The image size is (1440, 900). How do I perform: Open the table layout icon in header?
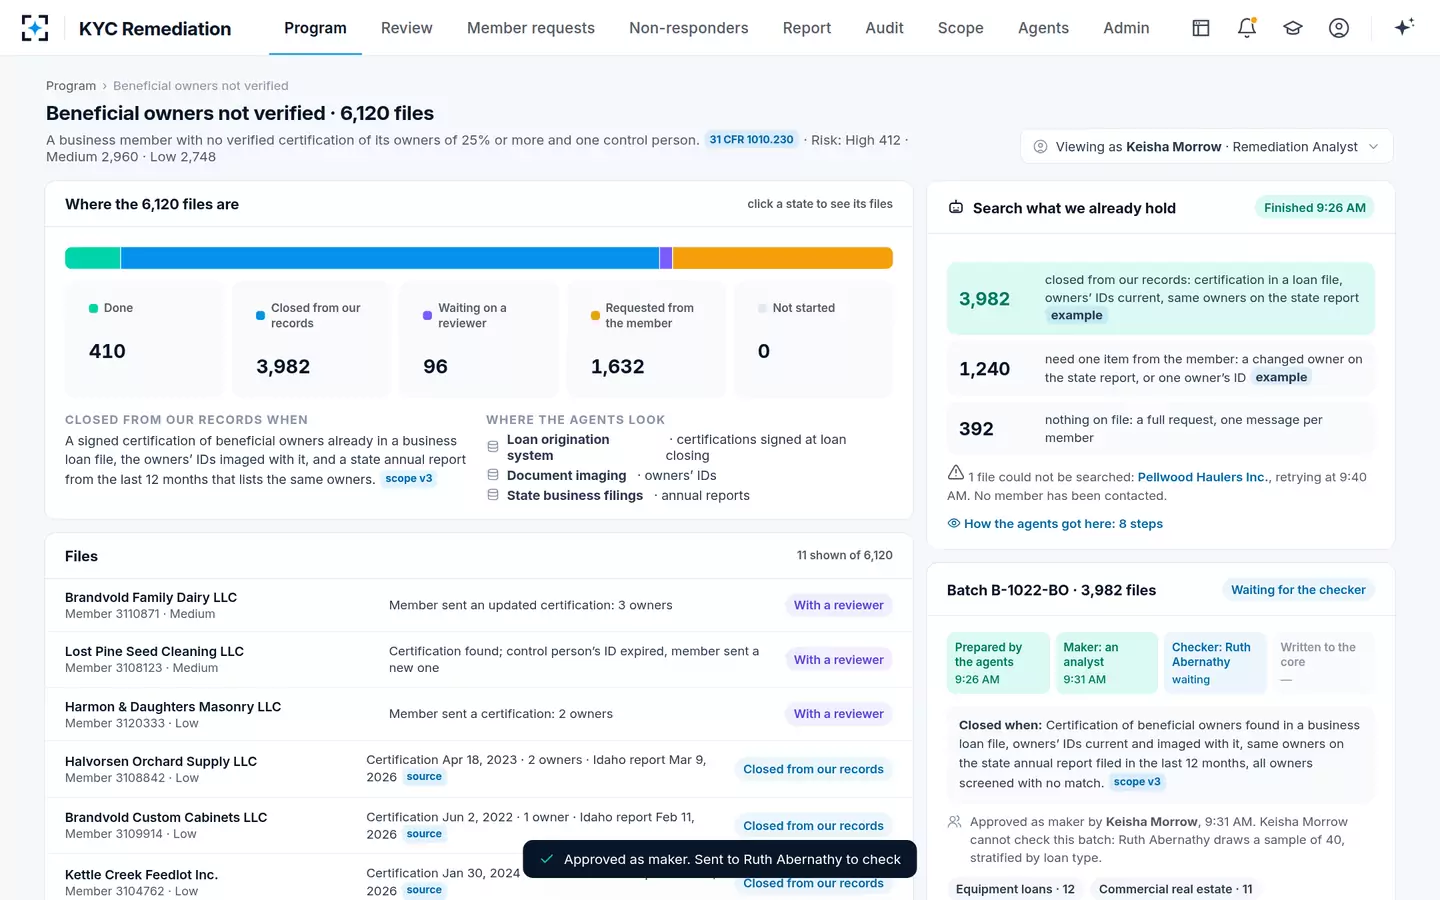pyautogui.click(x=1201, y=28)
